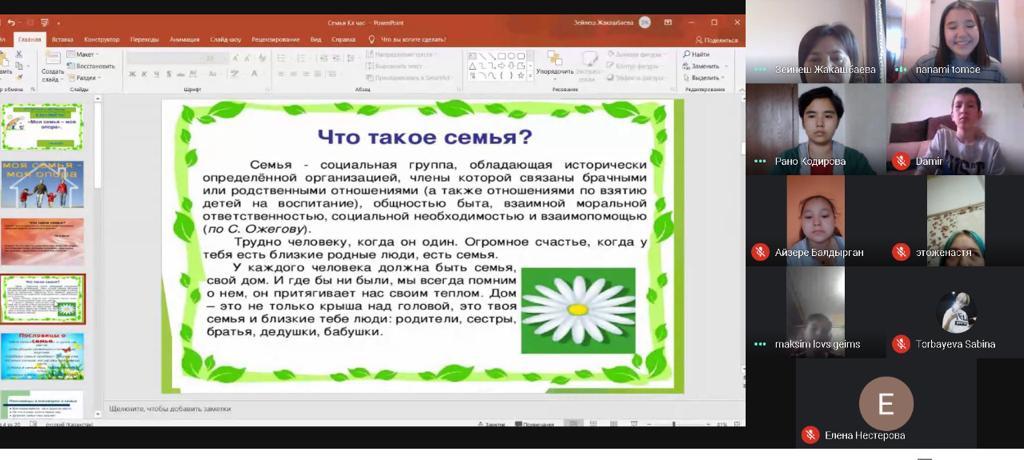Select the 'Пословицы о семье' slide thumbnail

tap(43, 356)
